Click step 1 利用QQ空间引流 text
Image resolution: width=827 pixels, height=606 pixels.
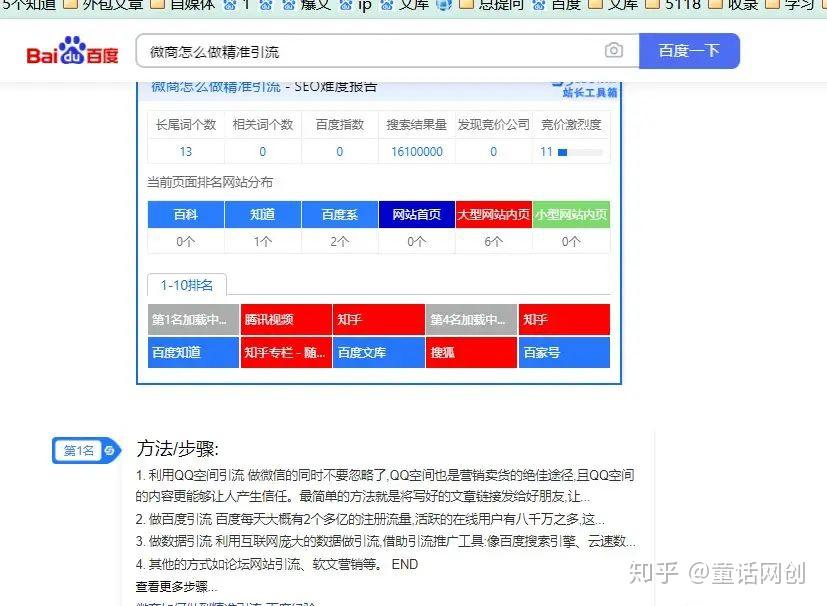(385, 486)
